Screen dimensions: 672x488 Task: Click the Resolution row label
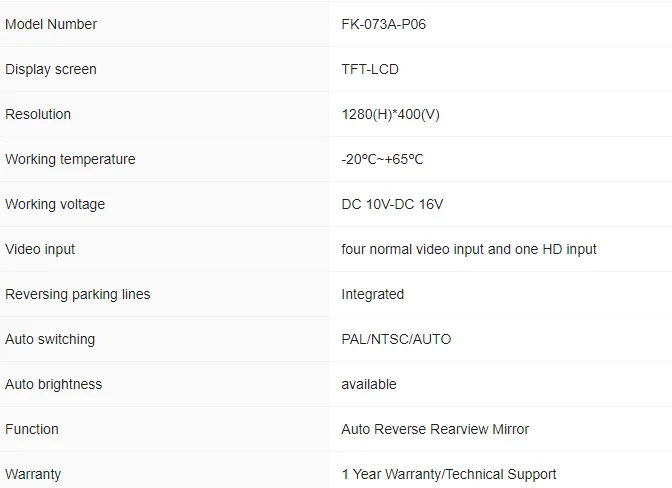[38, 114]
